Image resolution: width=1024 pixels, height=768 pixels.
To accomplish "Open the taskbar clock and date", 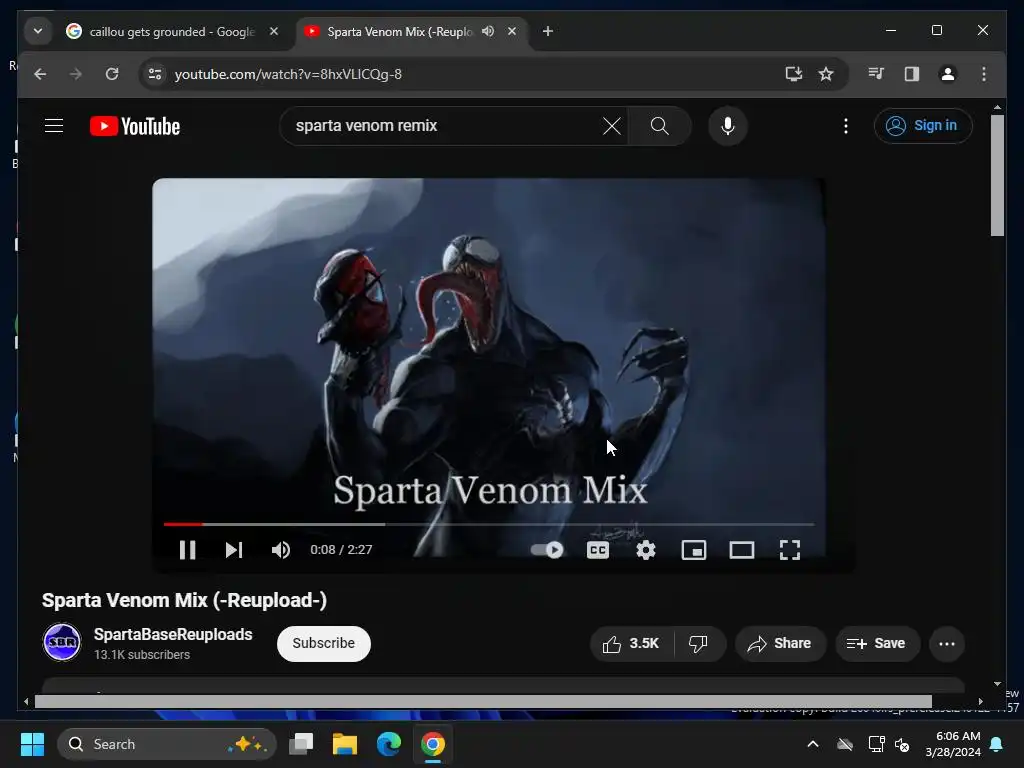I will [953, 744].
